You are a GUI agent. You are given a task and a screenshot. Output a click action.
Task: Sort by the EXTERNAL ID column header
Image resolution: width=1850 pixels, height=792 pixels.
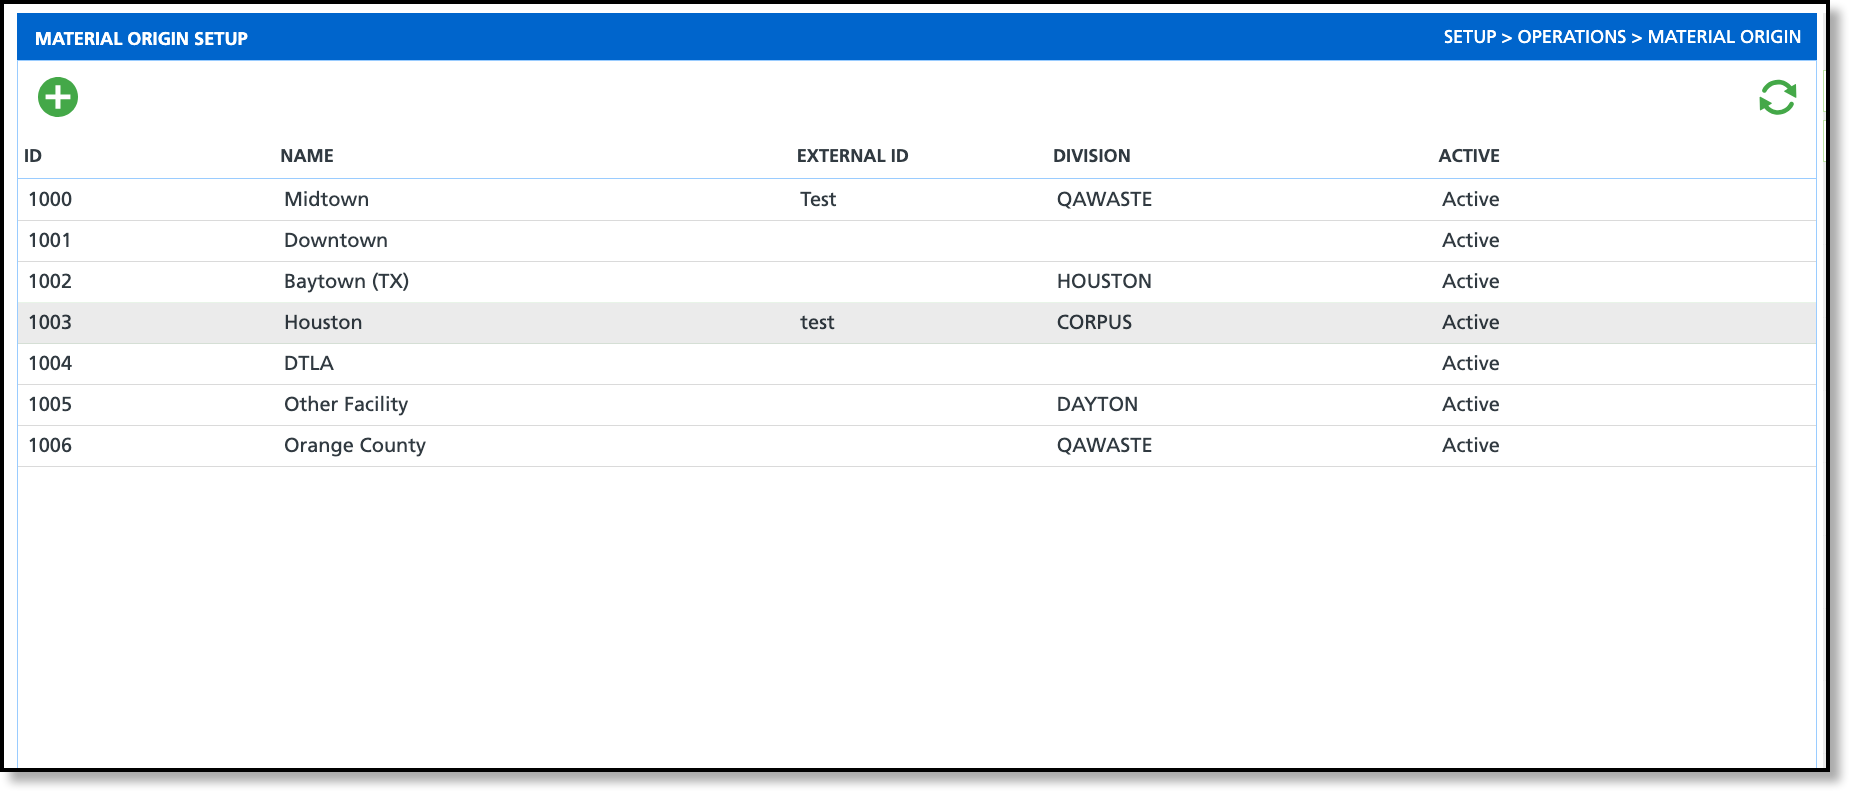(853, 156)
